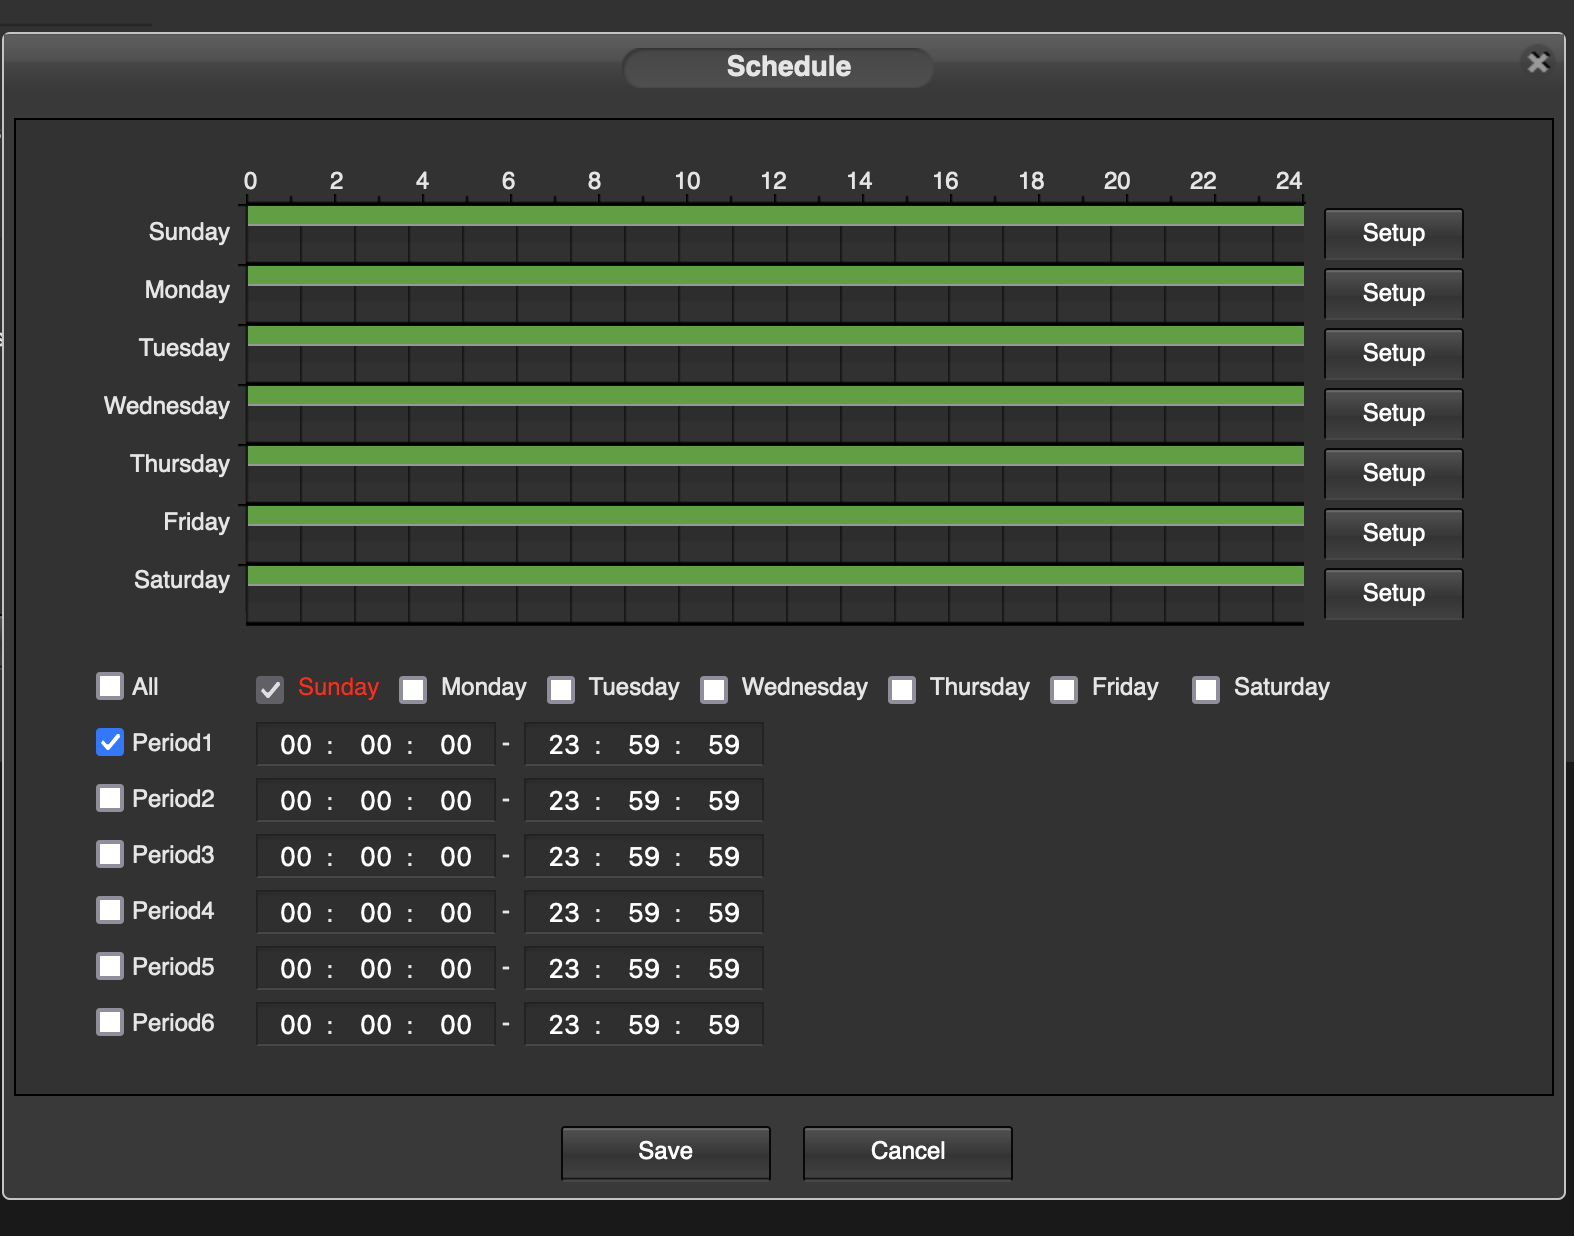The height and width of the screenshot is (1236, 1574).
Task: Click the Period2 end time field
Action: coord(644,801)
